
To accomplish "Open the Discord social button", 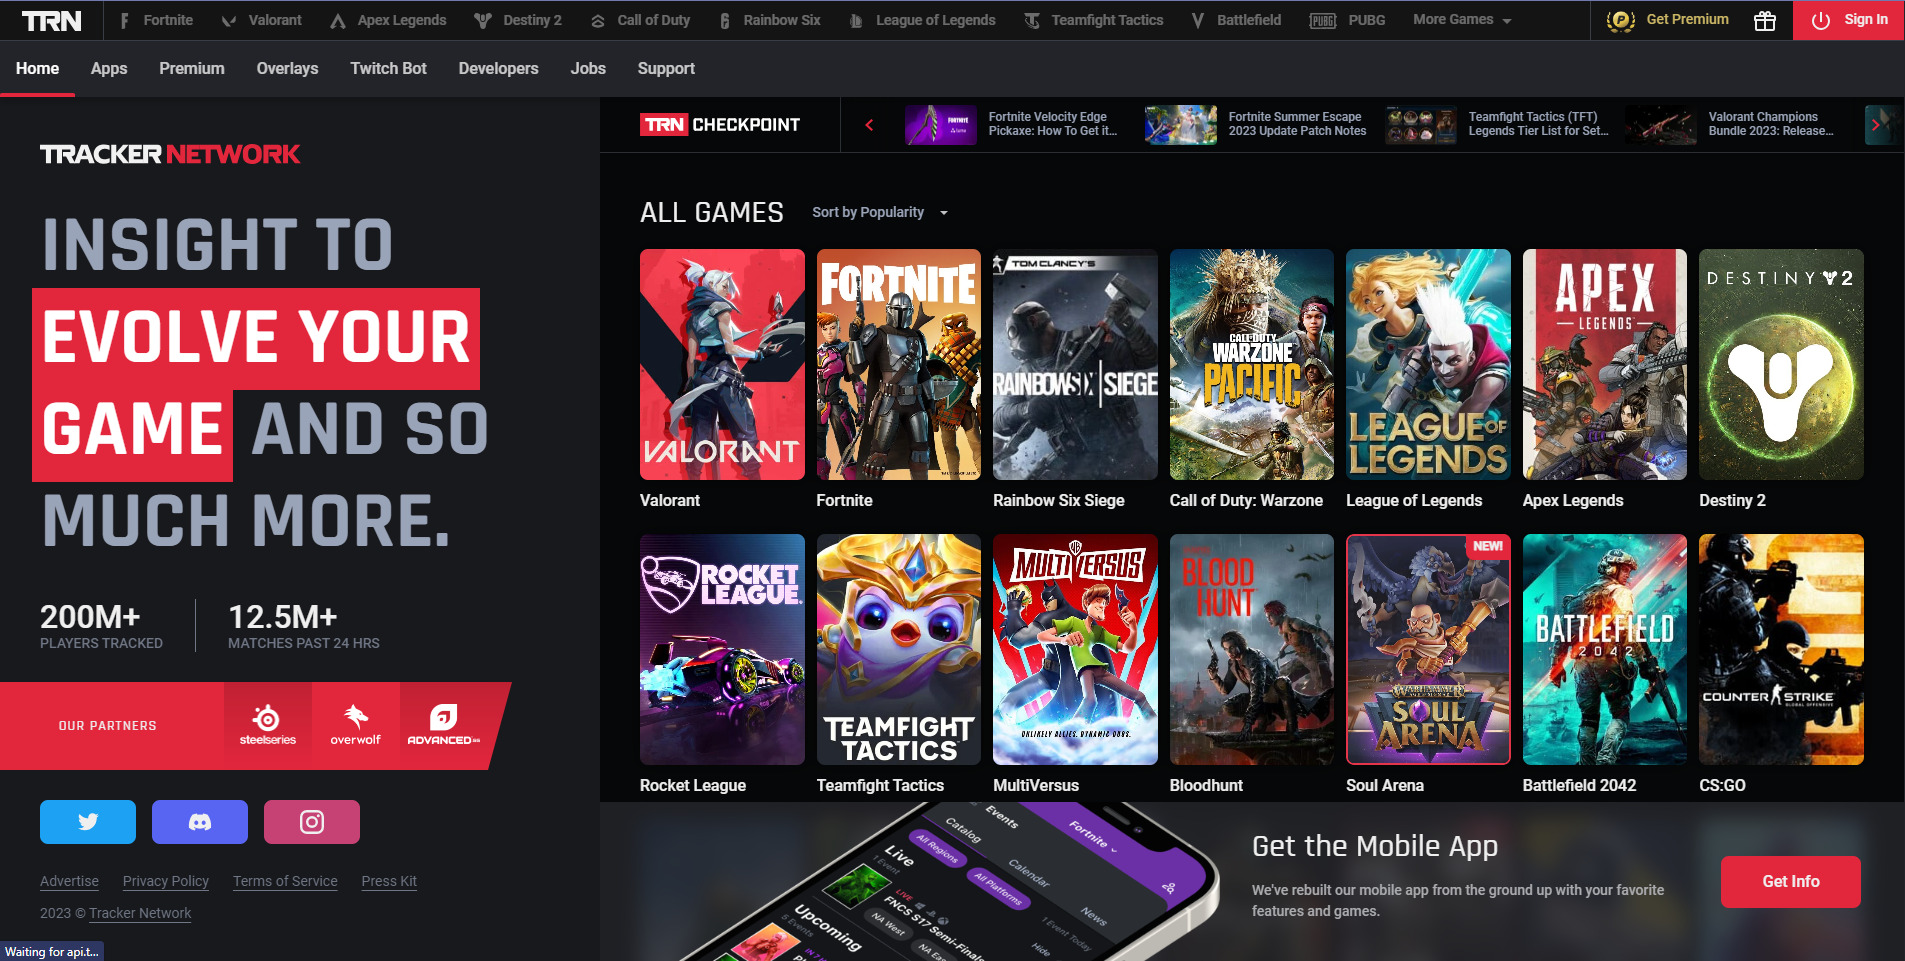I will 200,822.
